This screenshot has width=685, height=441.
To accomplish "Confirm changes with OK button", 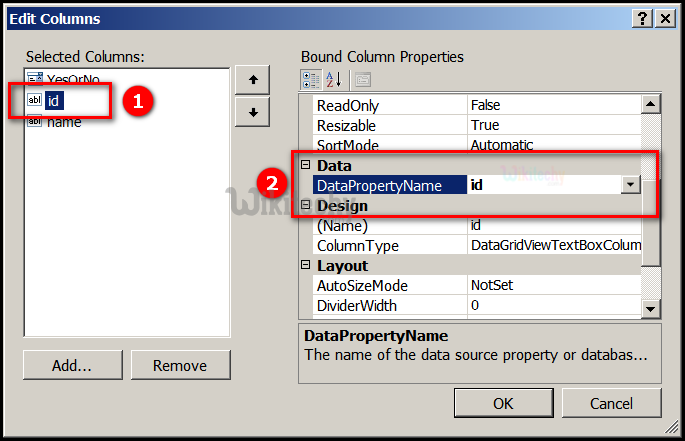I will pos(503,403).
